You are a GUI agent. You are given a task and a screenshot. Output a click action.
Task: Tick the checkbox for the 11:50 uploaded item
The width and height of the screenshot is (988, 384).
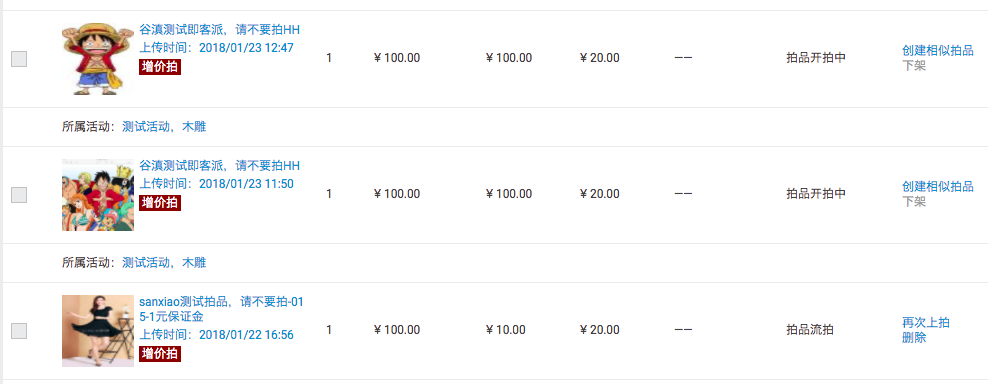coord(19,195)
